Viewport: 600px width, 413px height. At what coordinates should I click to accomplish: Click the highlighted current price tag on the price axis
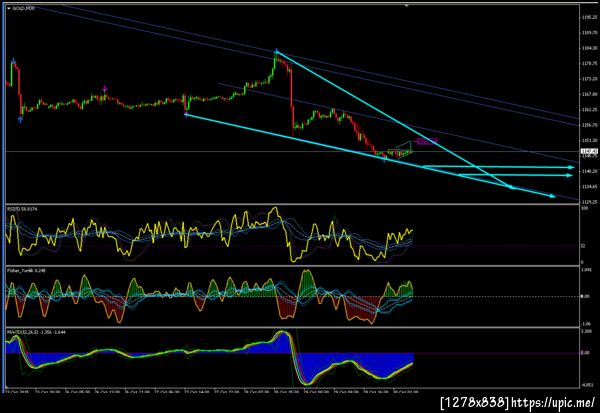click(589, 152)
